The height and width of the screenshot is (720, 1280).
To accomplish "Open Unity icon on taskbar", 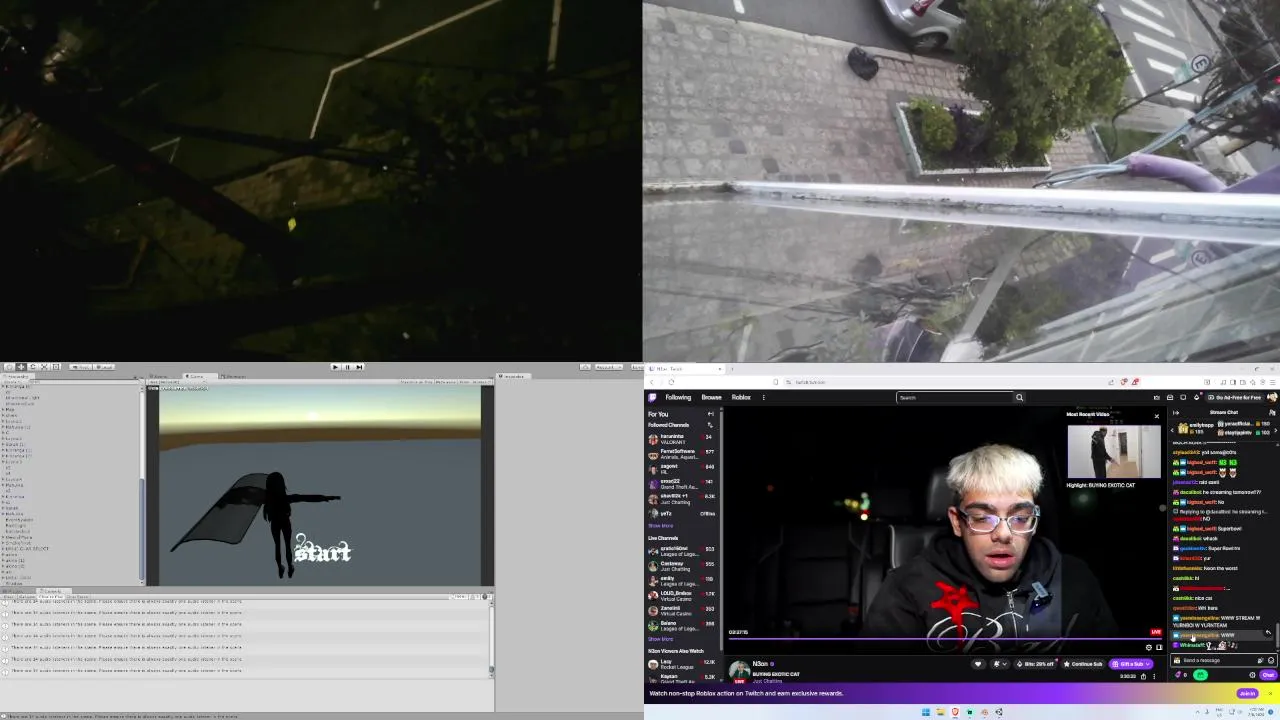I will pos(999,712).
